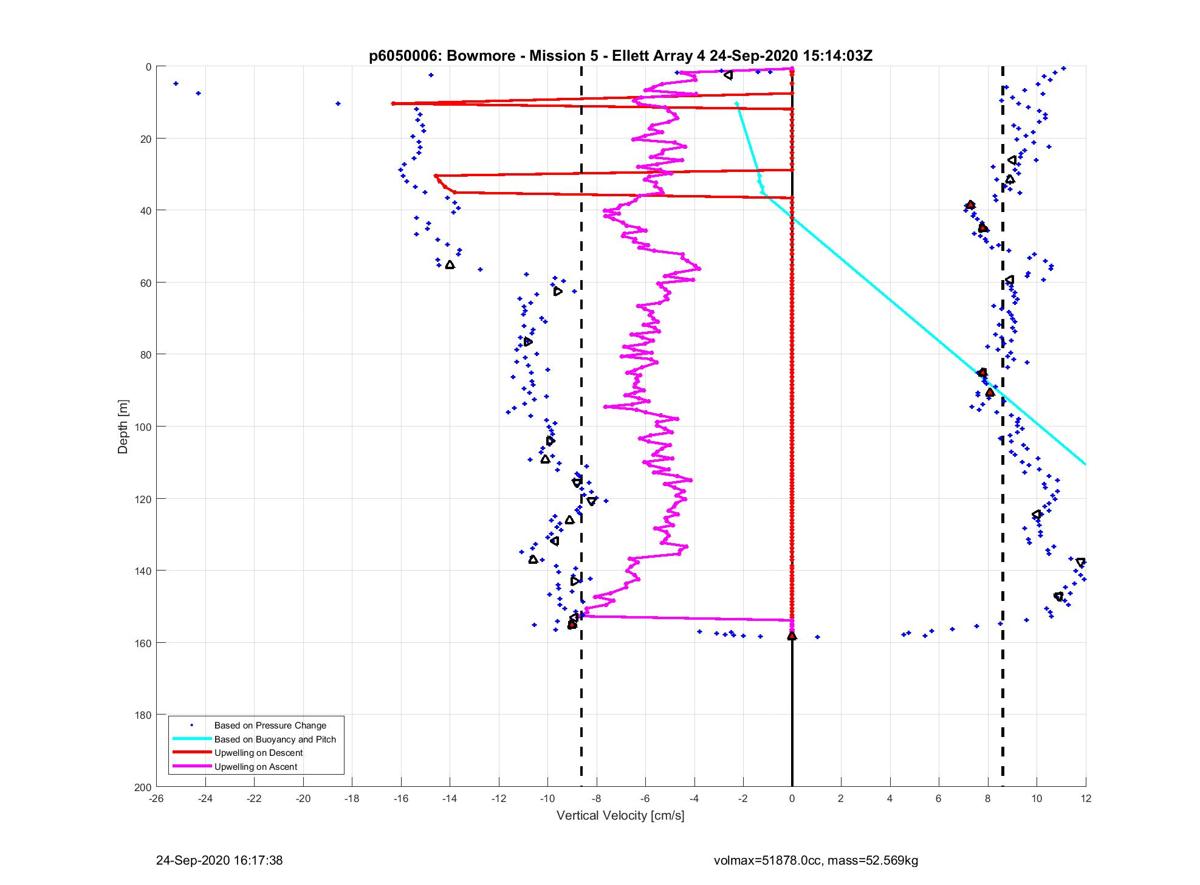Click legend entry "Based on Pressure Change"
The height and width of the screenshot is (885, 1200).
(270, 725)
